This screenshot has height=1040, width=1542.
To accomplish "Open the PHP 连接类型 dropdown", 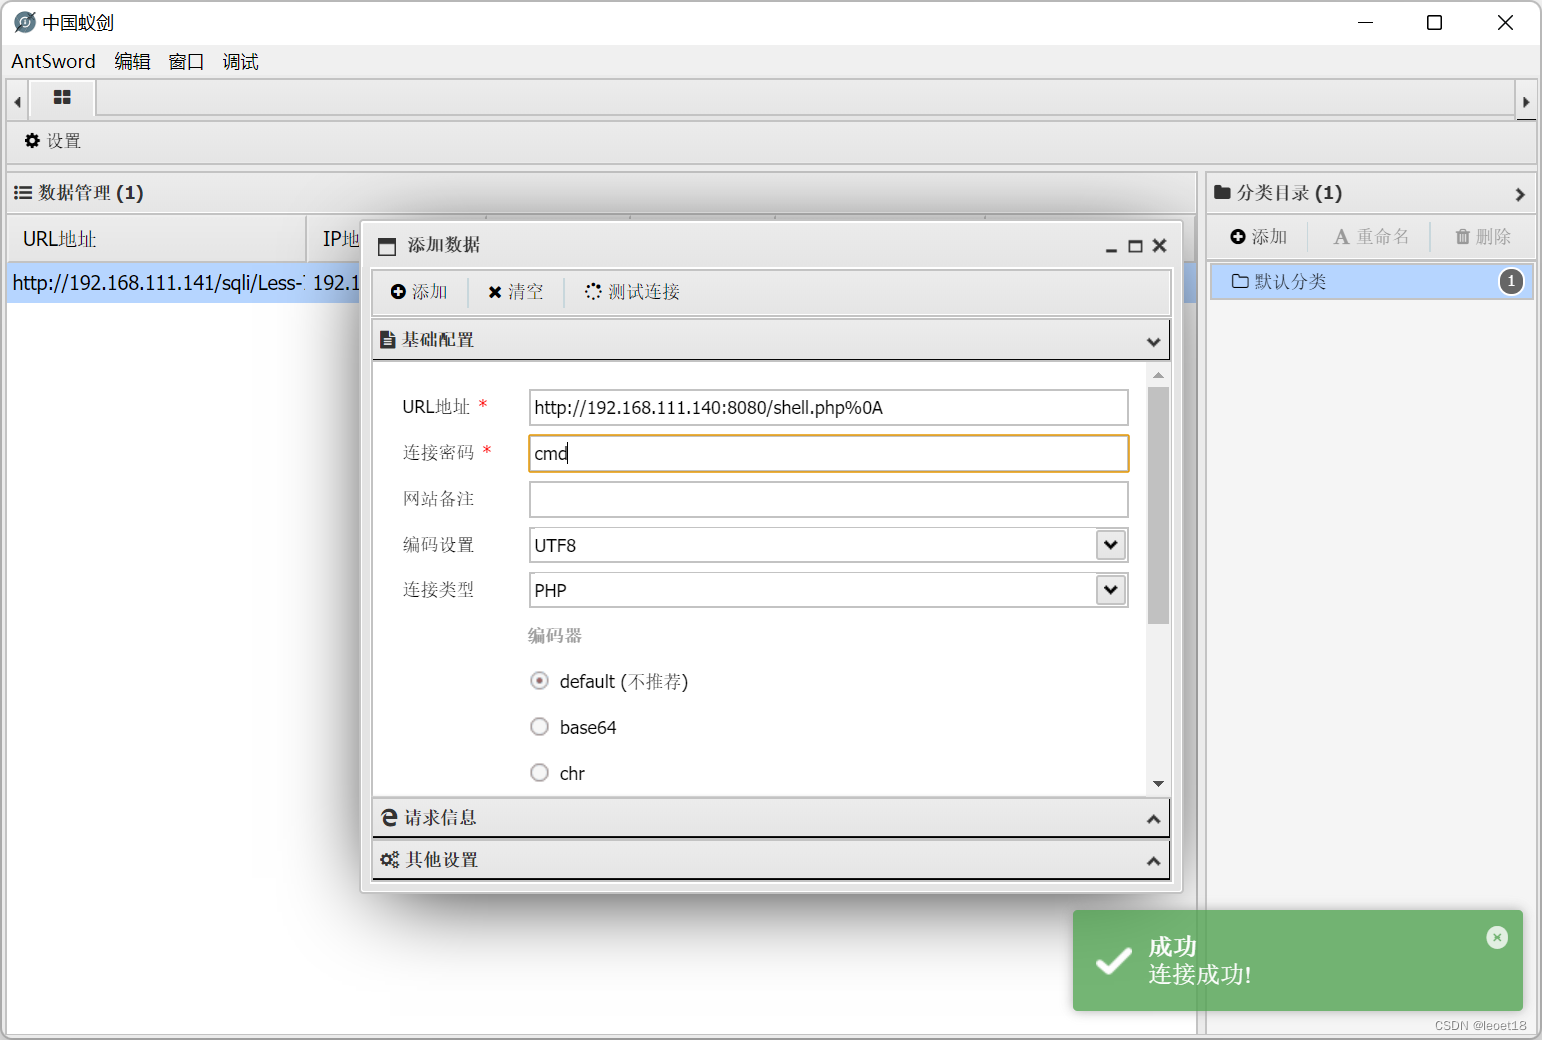I will click(1109, 590).
